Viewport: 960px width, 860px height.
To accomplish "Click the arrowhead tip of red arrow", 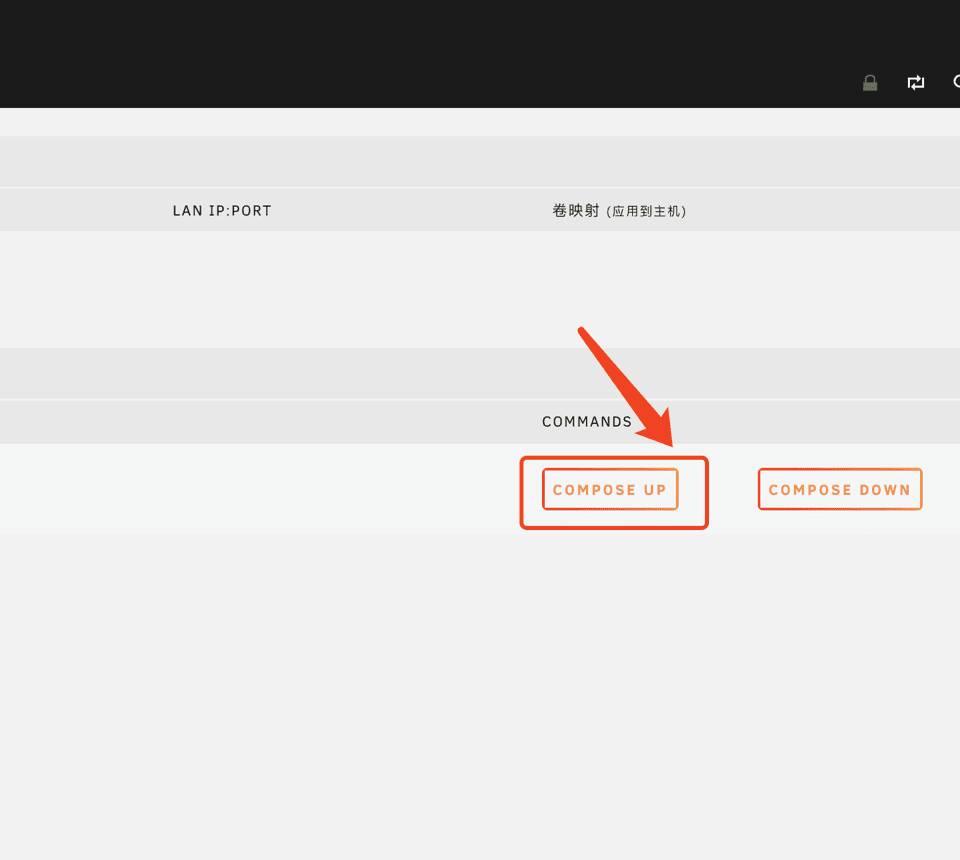I will tap(671, 444).
